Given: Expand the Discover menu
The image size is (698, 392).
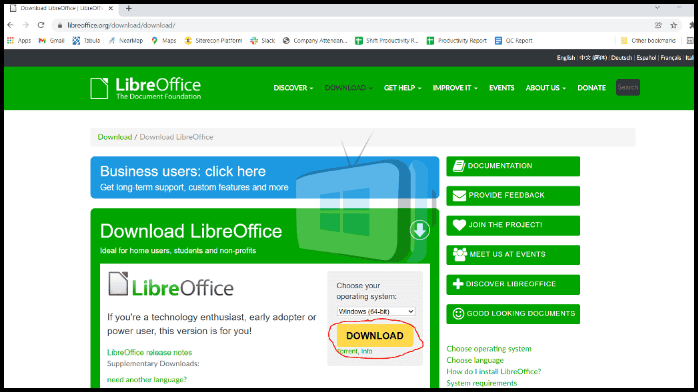Looking at the screenshot, I should (x=293, y=88).
